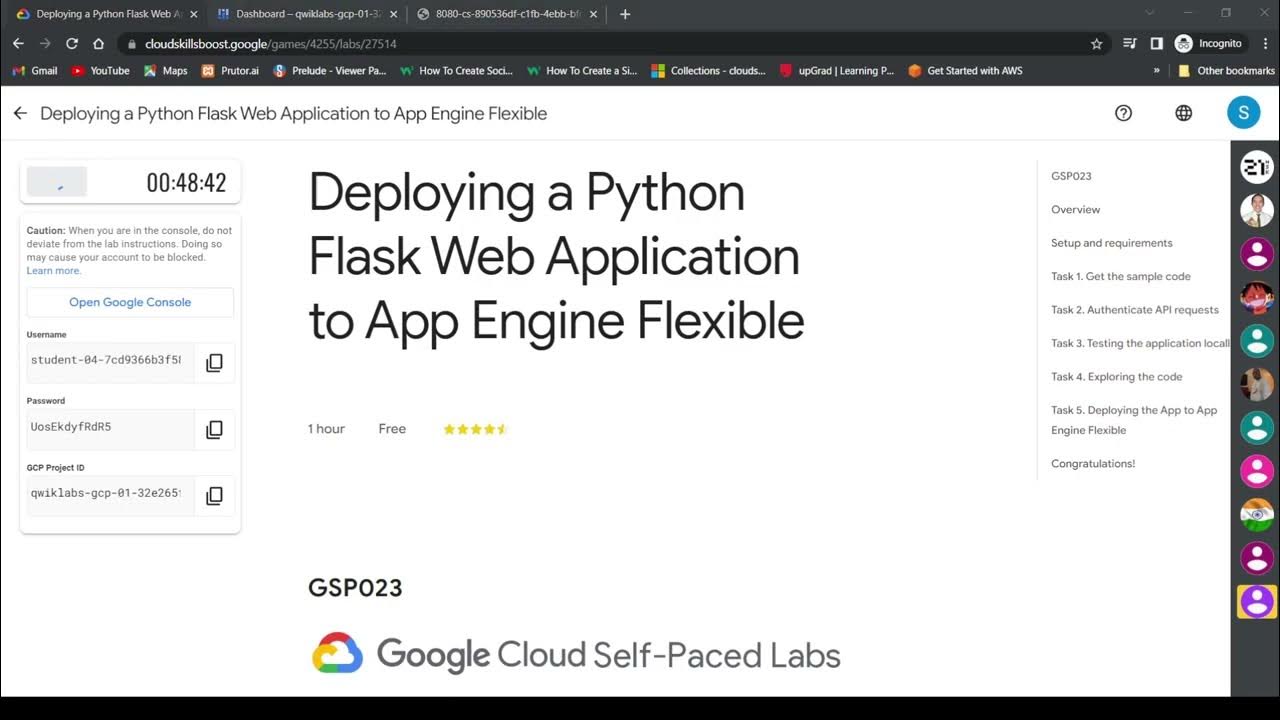Open the YouTube bookmark
Image resolution: width=1280 pixels, height=720 pixels.
[100, 71]
